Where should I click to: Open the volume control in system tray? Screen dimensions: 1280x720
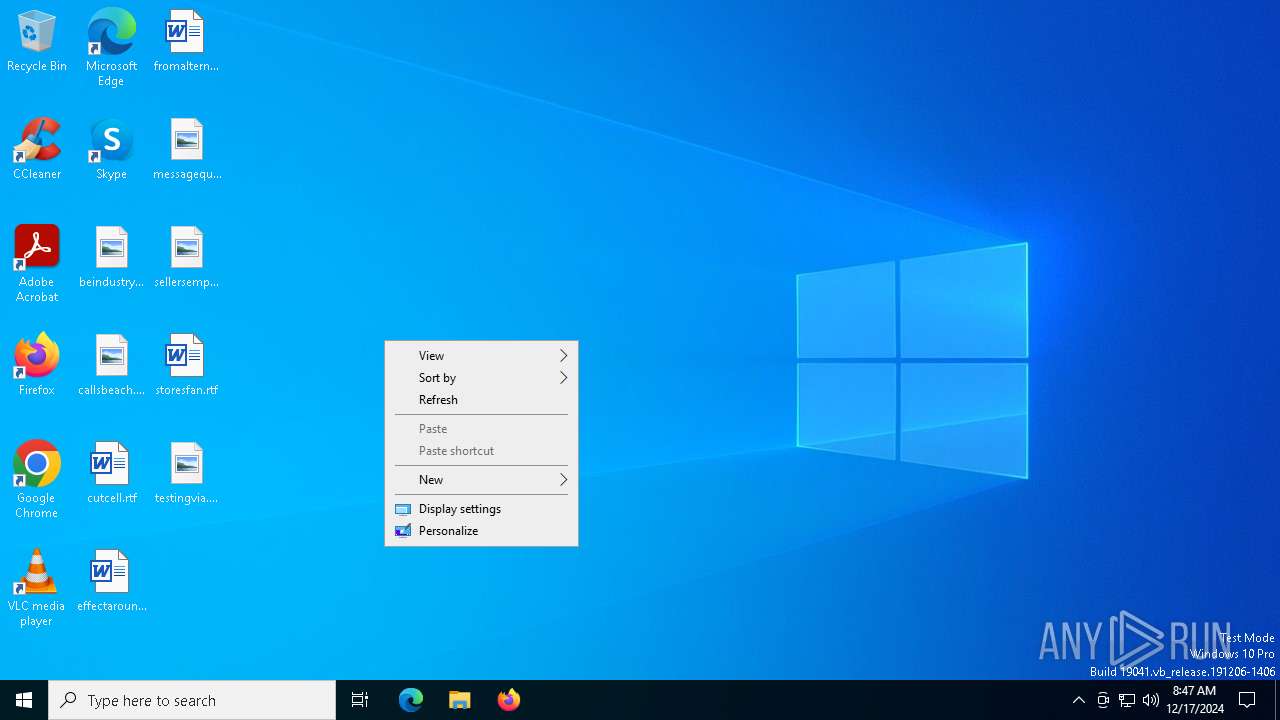pos(1151,700)
